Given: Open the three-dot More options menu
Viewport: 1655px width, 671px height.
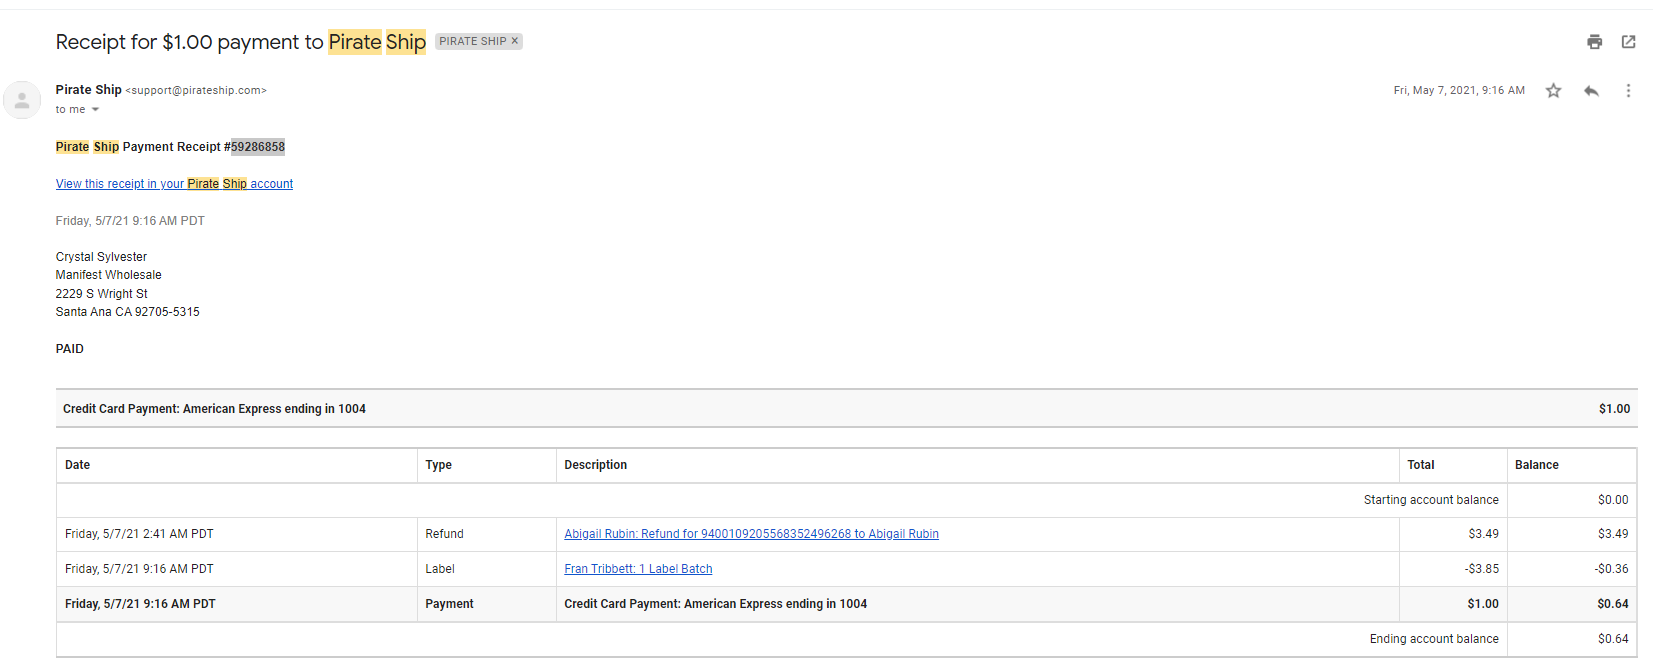Looking at the screenshot, I should coord(1628,91).
